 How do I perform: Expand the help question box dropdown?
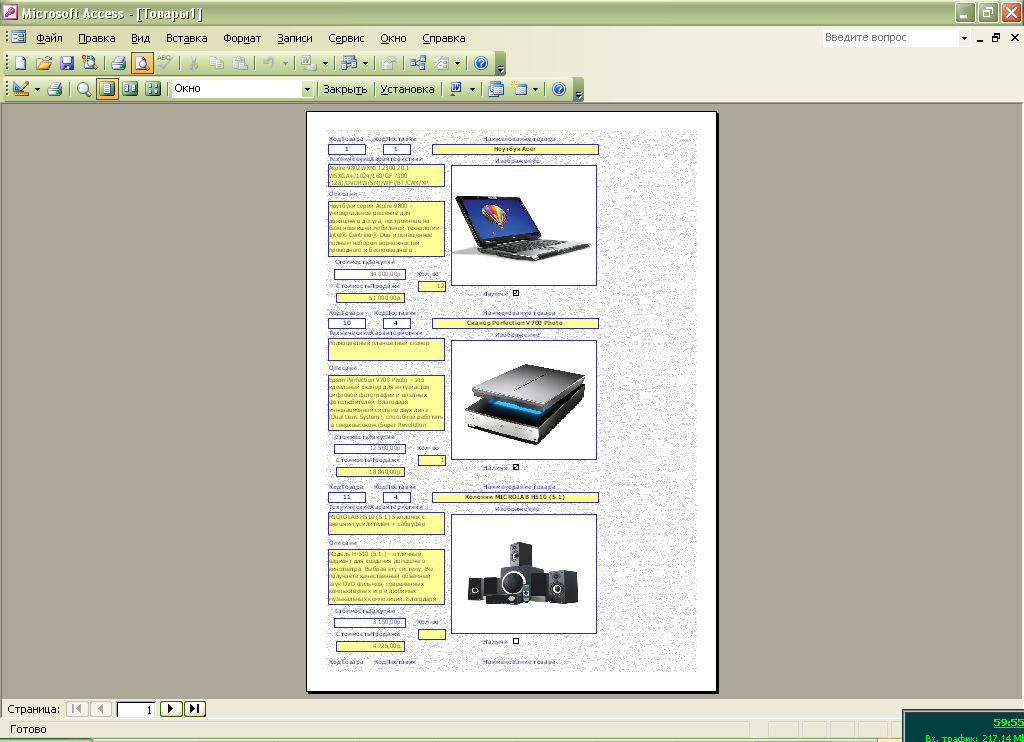click(964, 39)
